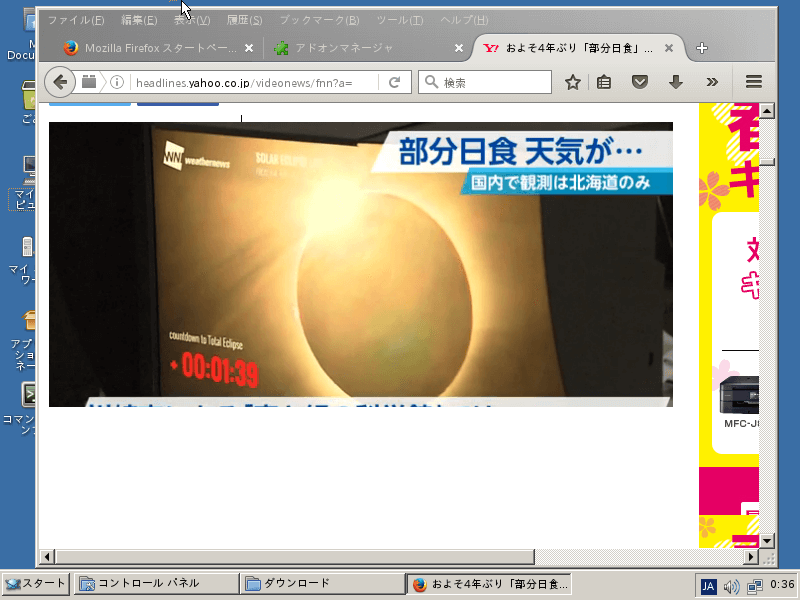Bookmark this page with the star icon
This screenshot has width=800, height=600.
(572, 82)
